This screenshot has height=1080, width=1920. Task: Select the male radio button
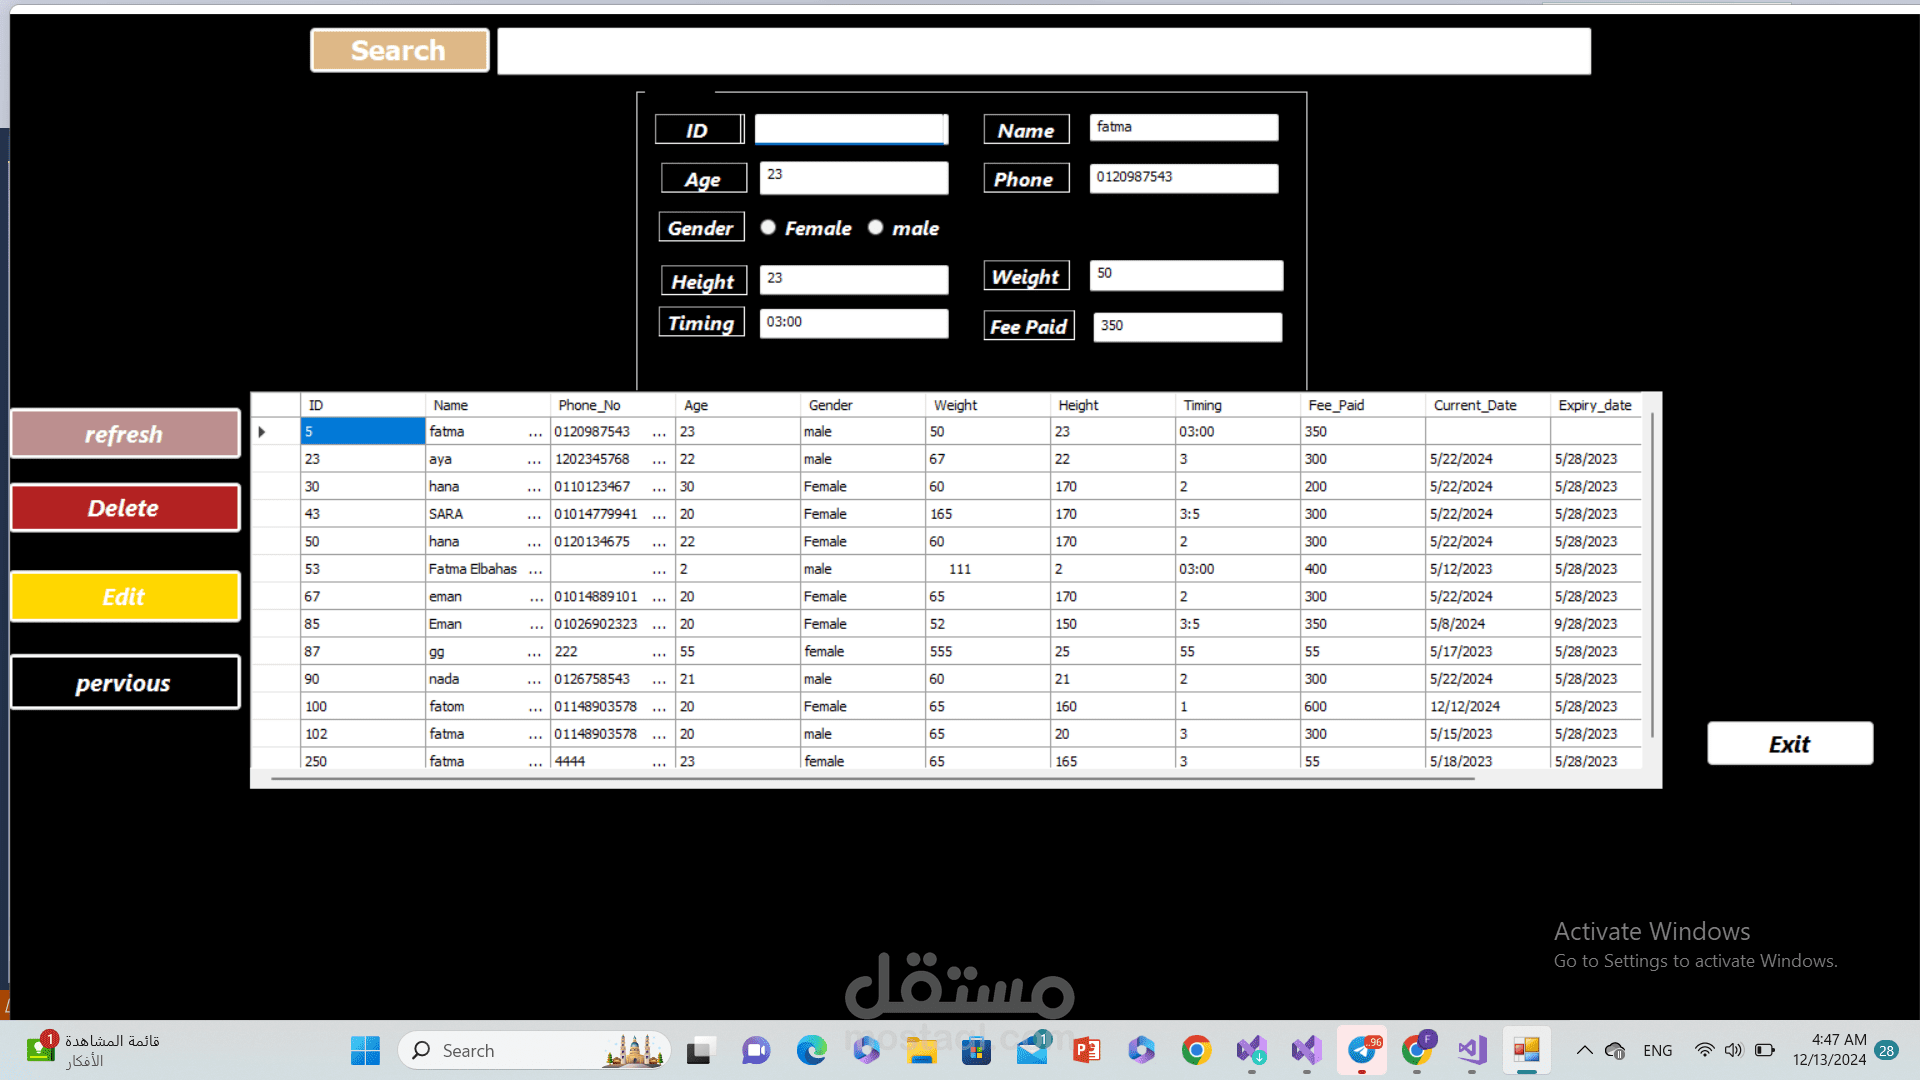pyautogui.click(x=873, y=227)
